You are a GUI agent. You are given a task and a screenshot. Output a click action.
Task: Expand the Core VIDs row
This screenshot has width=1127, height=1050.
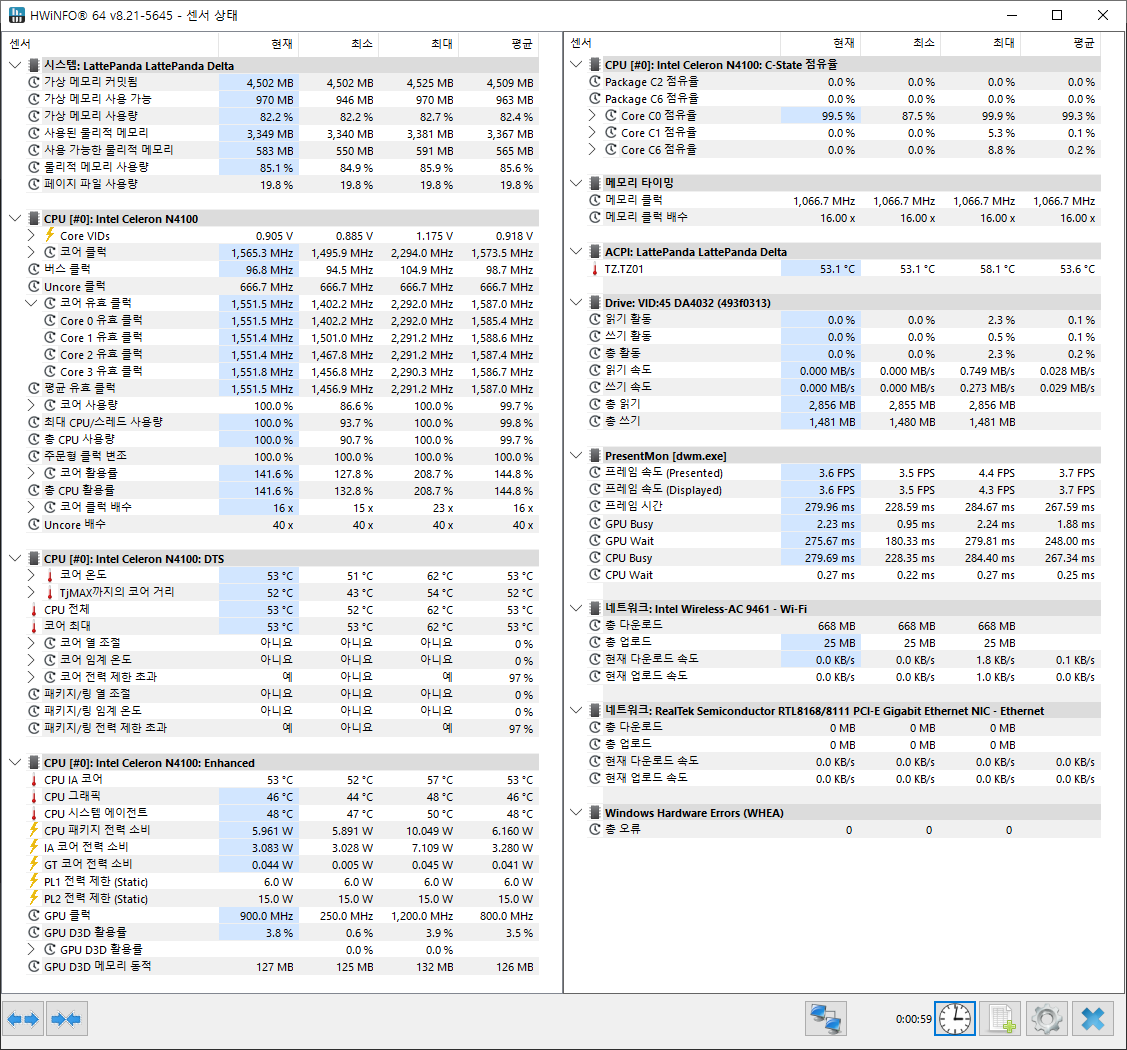click(x=31, y=235)
